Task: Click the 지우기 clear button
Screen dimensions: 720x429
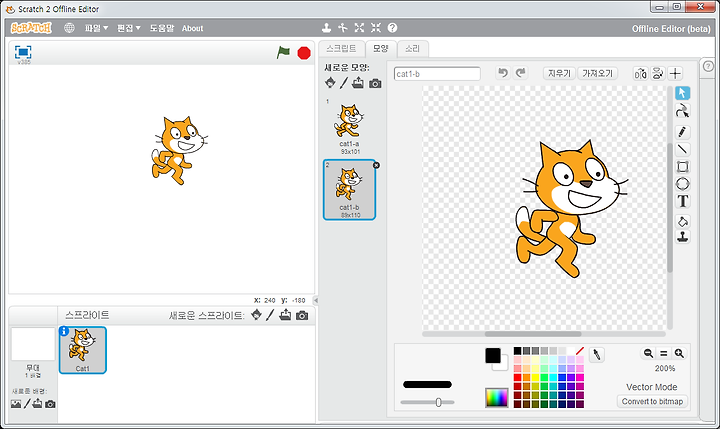Action: [x=559, y=73]
